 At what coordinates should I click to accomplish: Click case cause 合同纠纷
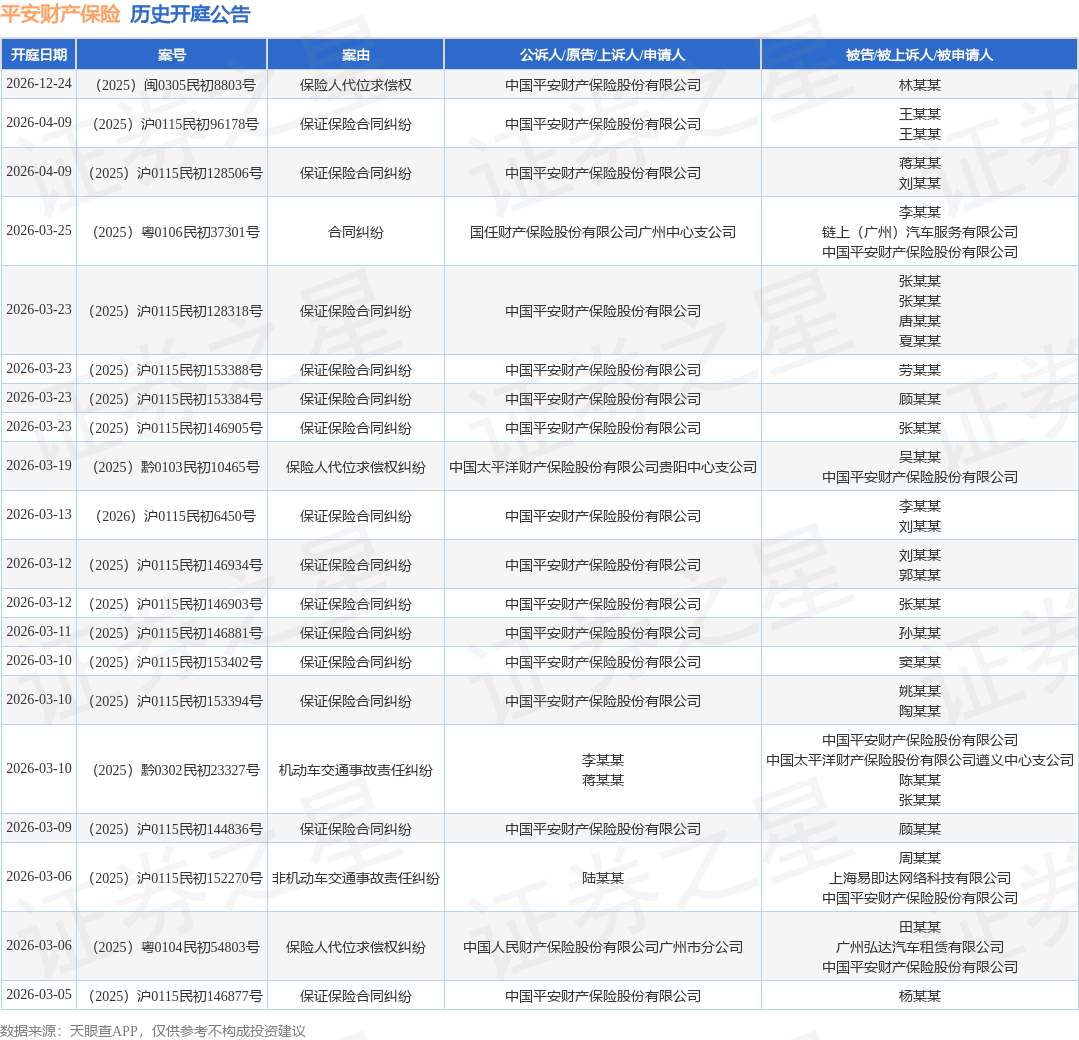pyautogui.click(x=356, y=233)
